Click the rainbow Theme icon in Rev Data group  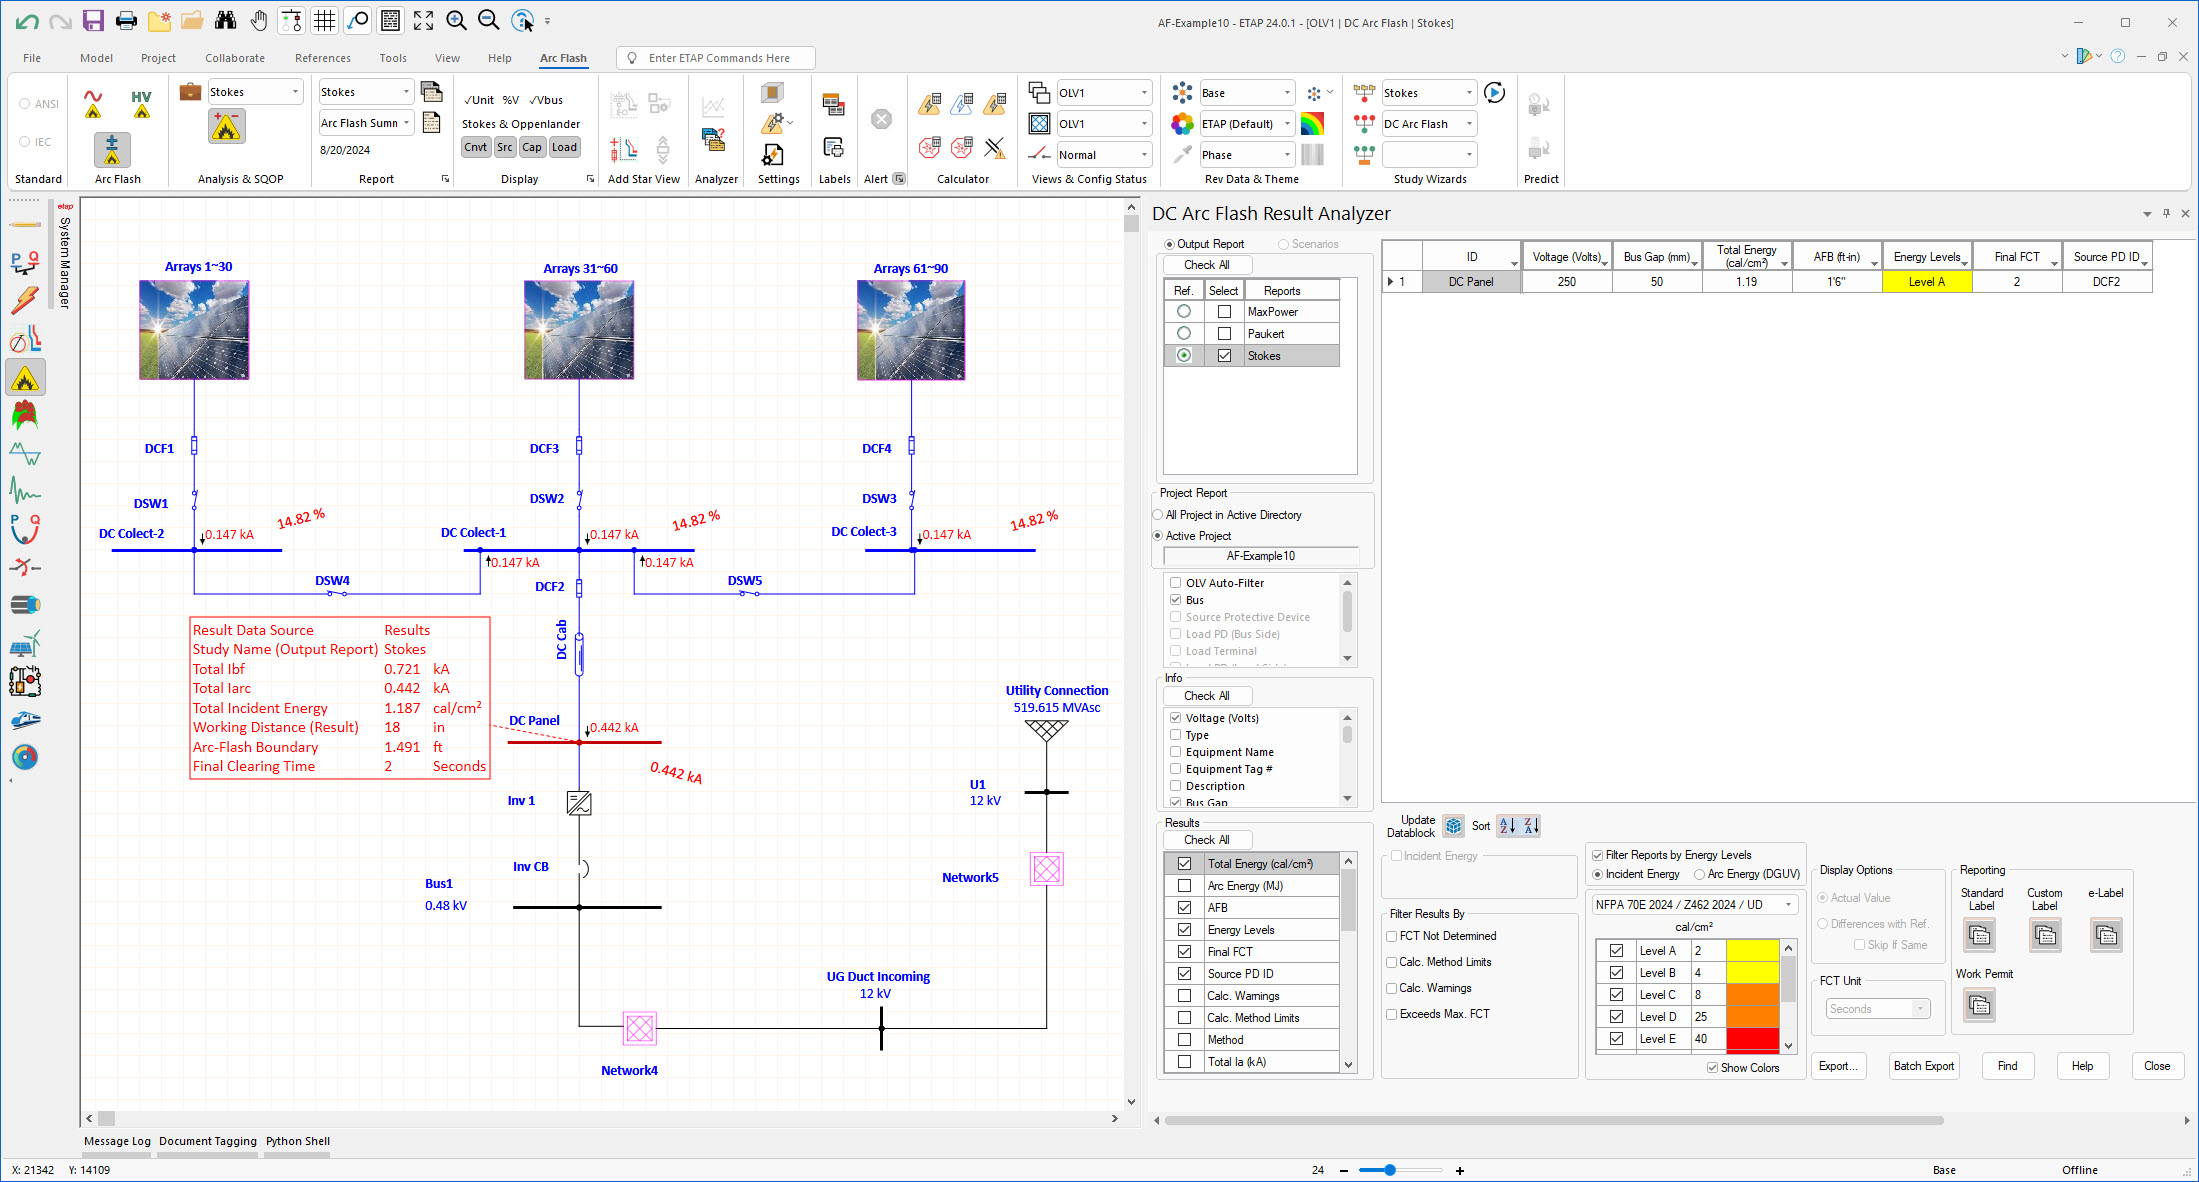[1311, 123]
